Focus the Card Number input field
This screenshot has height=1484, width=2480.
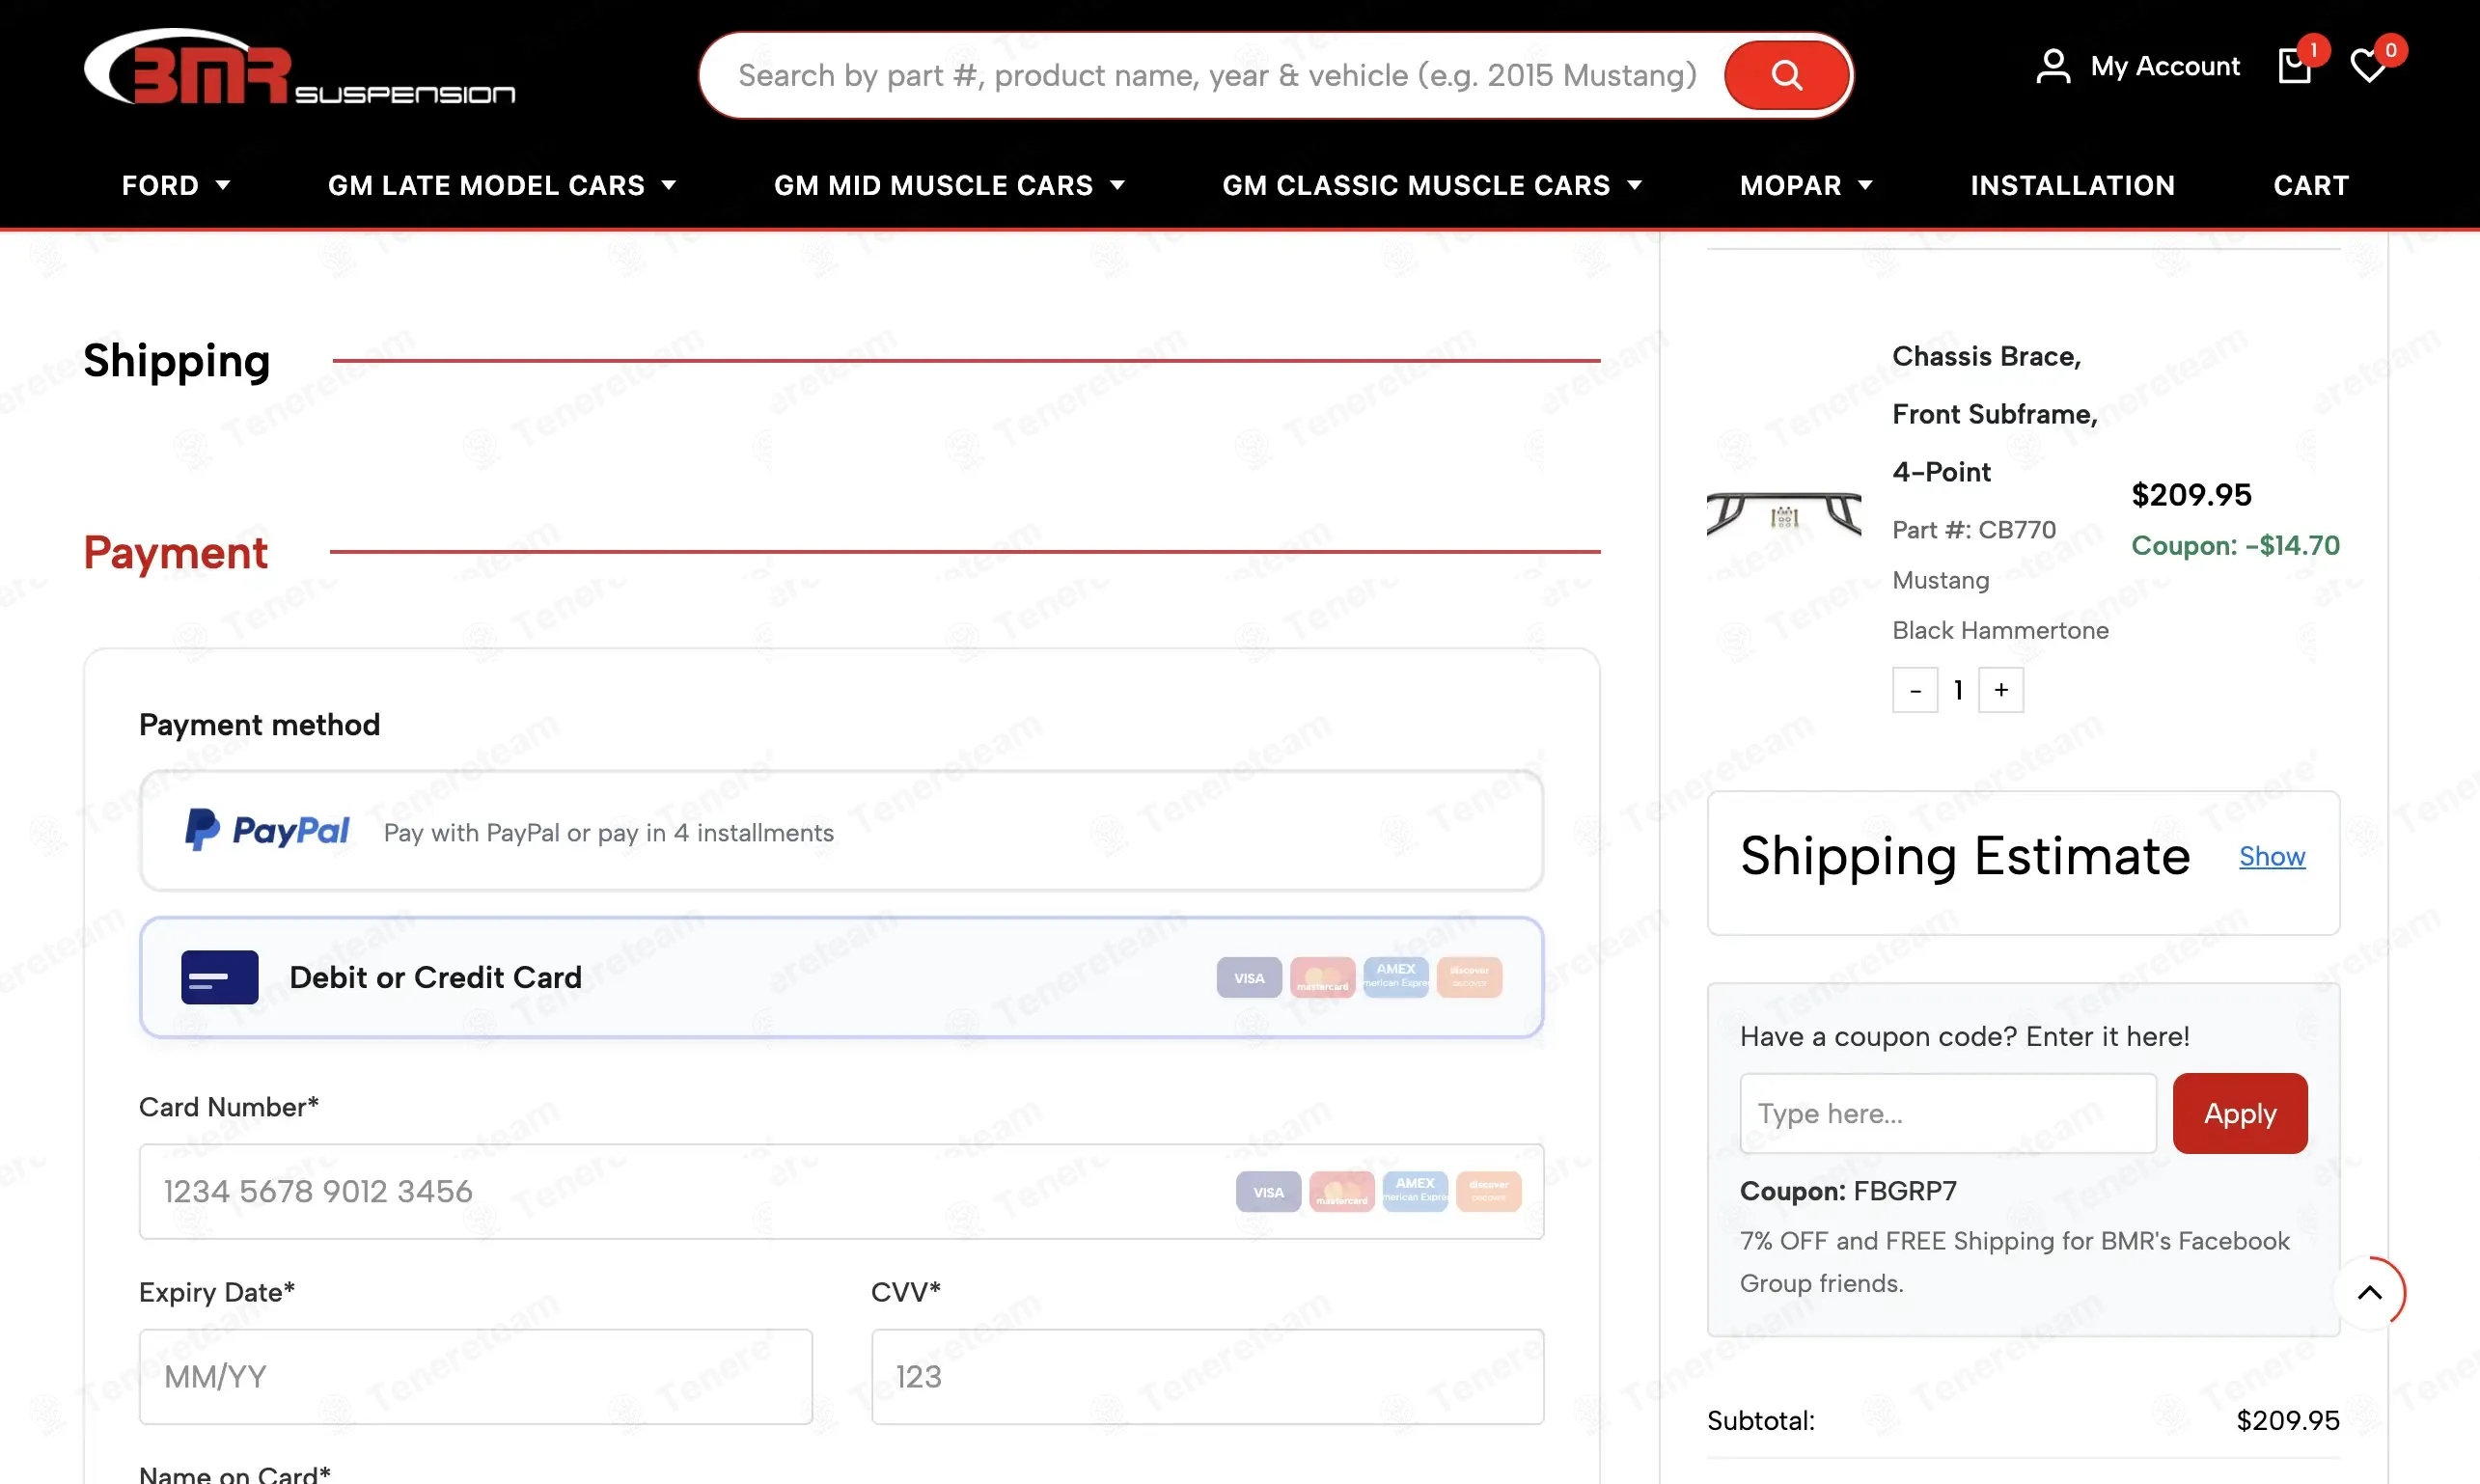click(x=841, y=1191)
